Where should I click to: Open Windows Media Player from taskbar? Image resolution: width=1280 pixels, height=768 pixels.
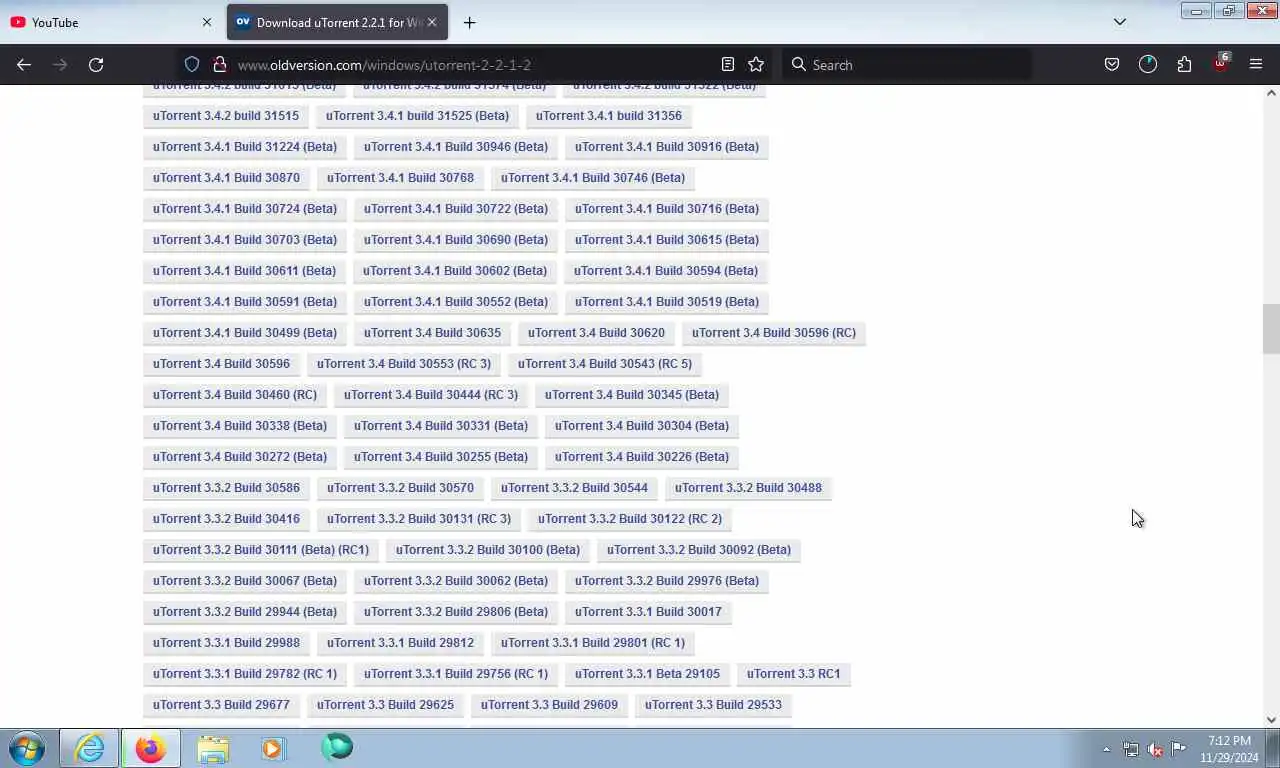pyautogui.click(x=272, y=748)
